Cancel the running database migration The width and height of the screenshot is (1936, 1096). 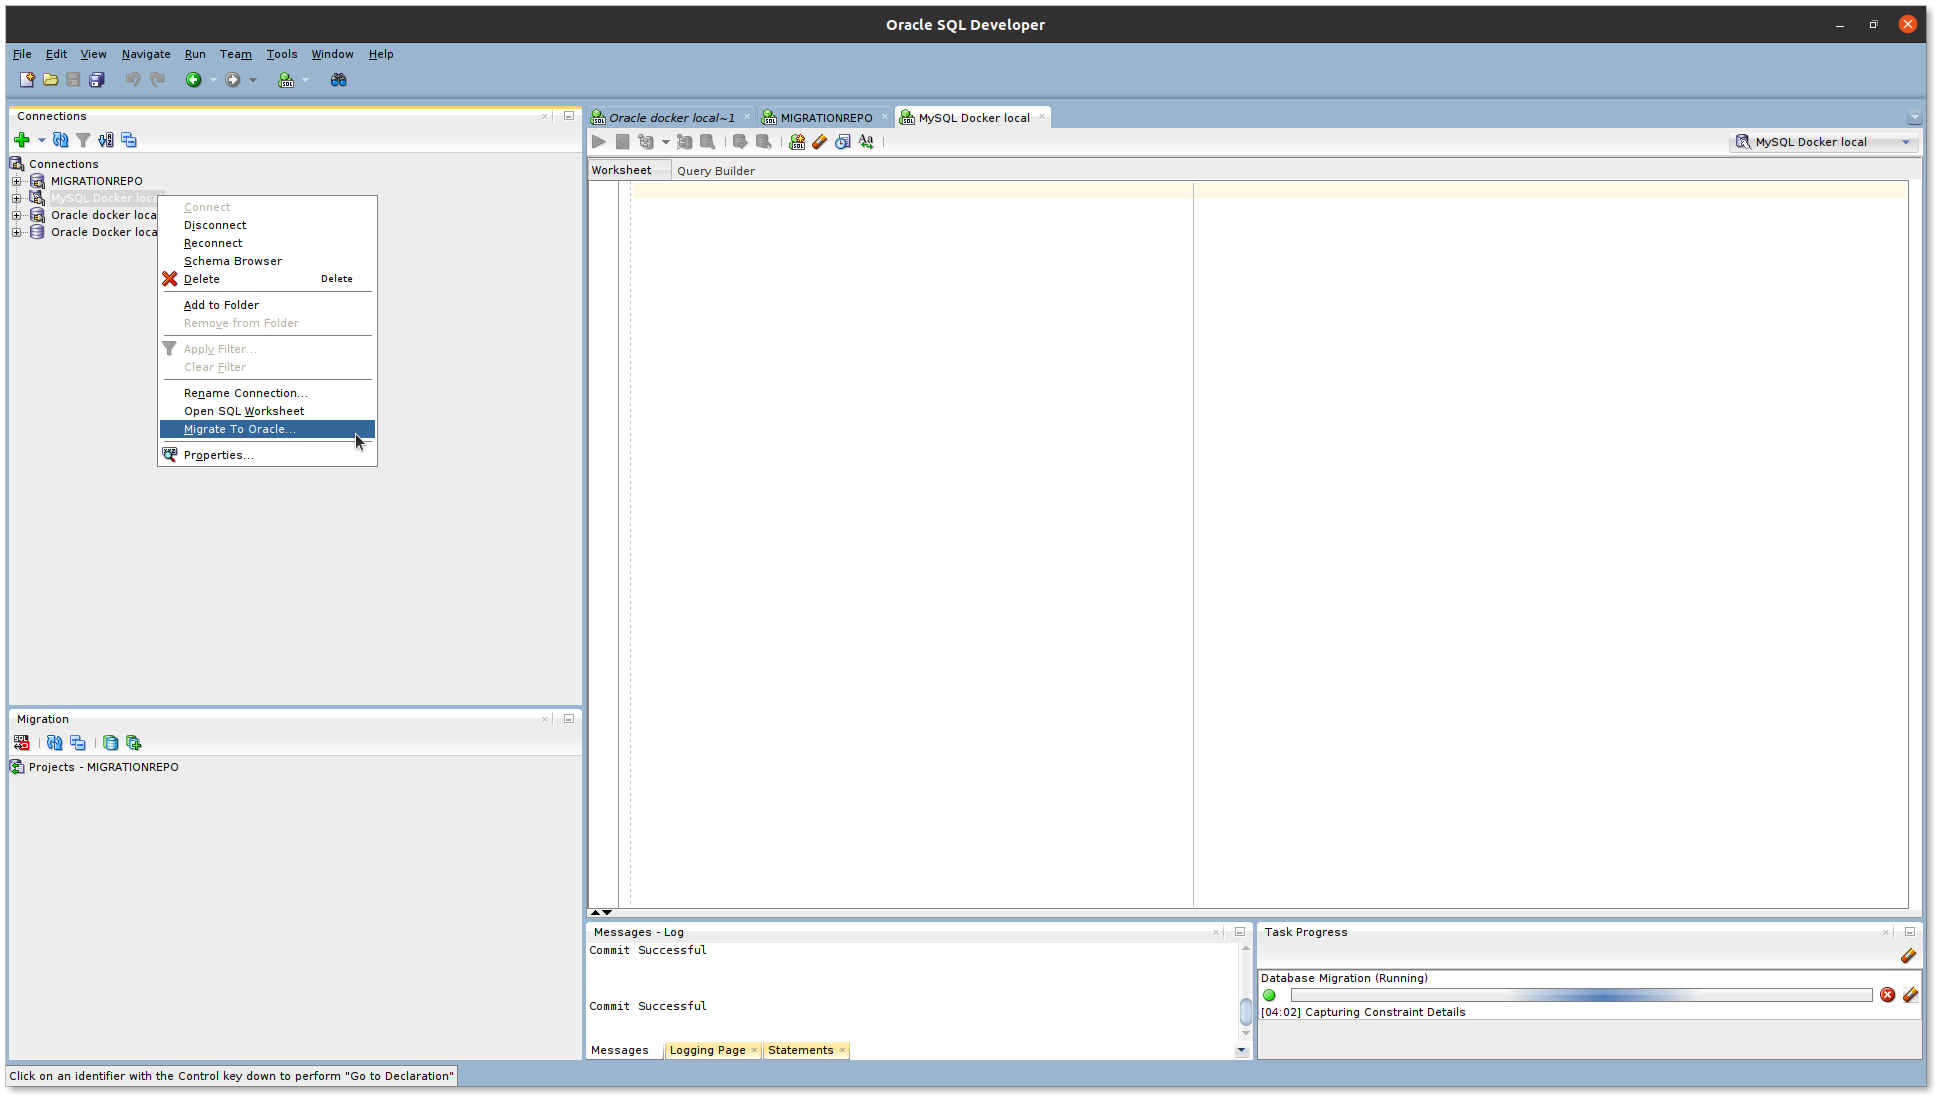point(1888,995)
